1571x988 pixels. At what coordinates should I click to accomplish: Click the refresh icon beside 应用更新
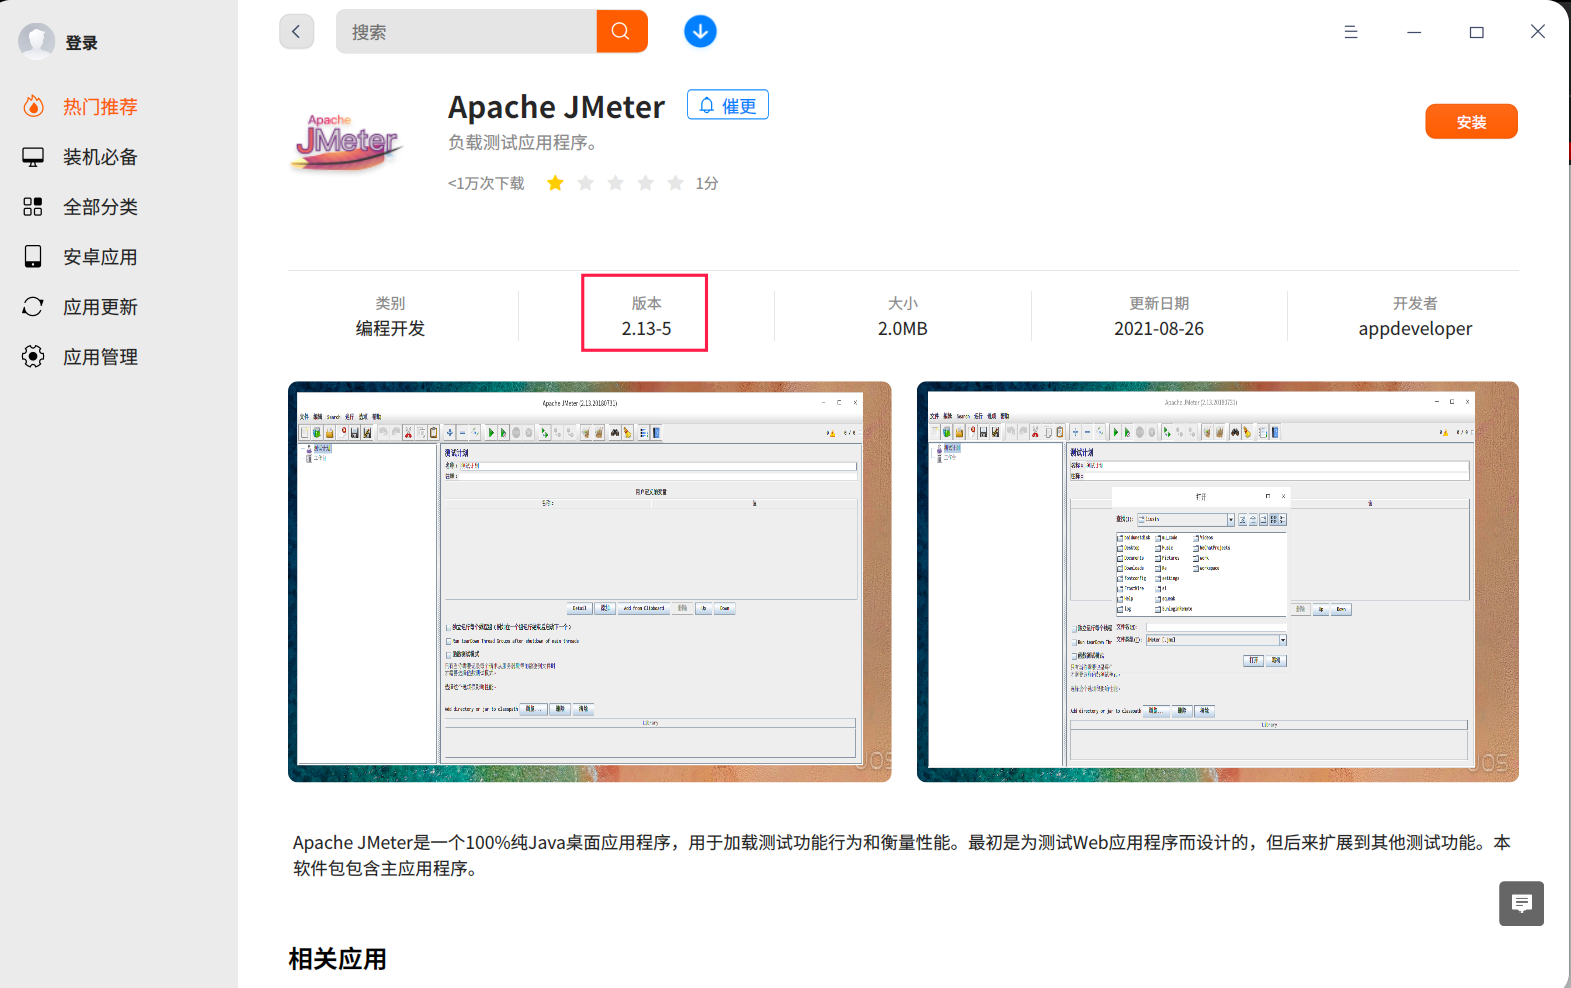pos(33,307)
